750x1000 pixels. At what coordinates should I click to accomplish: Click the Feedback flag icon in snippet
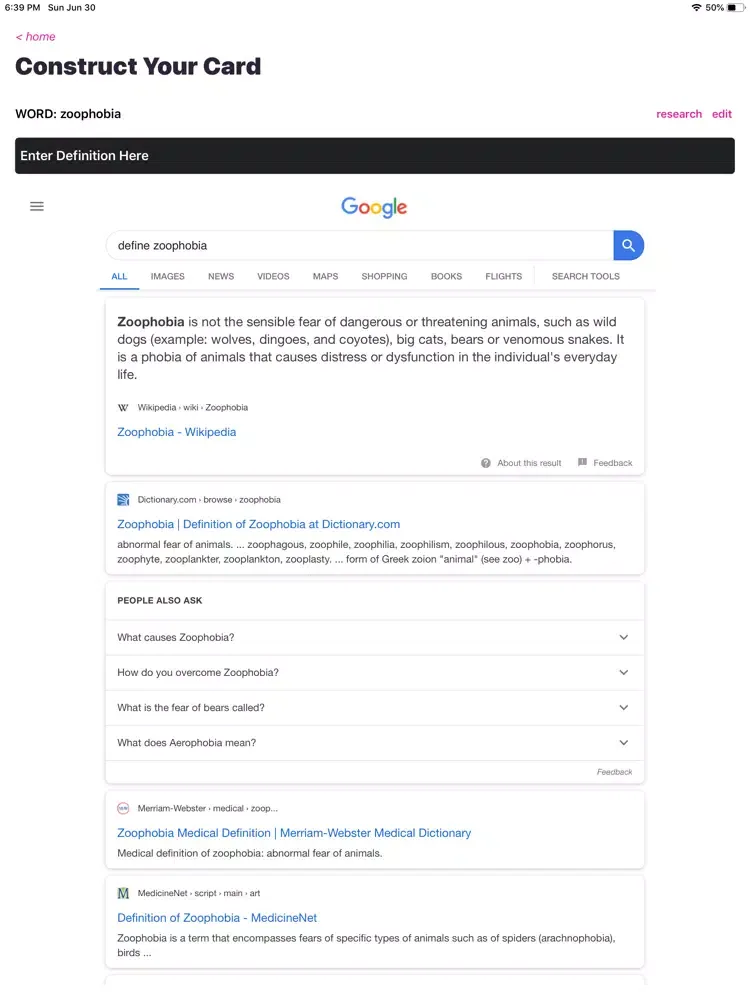pos(582,462)
